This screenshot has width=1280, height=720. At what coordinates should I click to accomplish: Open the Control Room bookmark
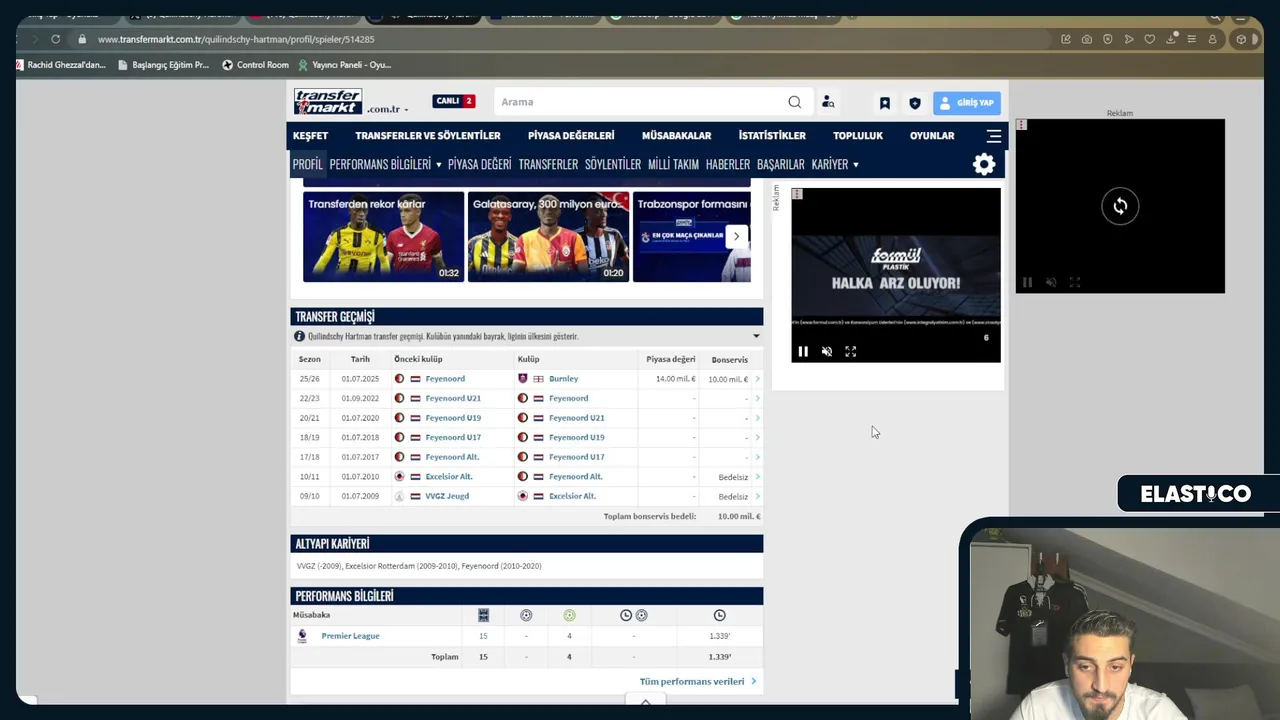click(255, 65)
